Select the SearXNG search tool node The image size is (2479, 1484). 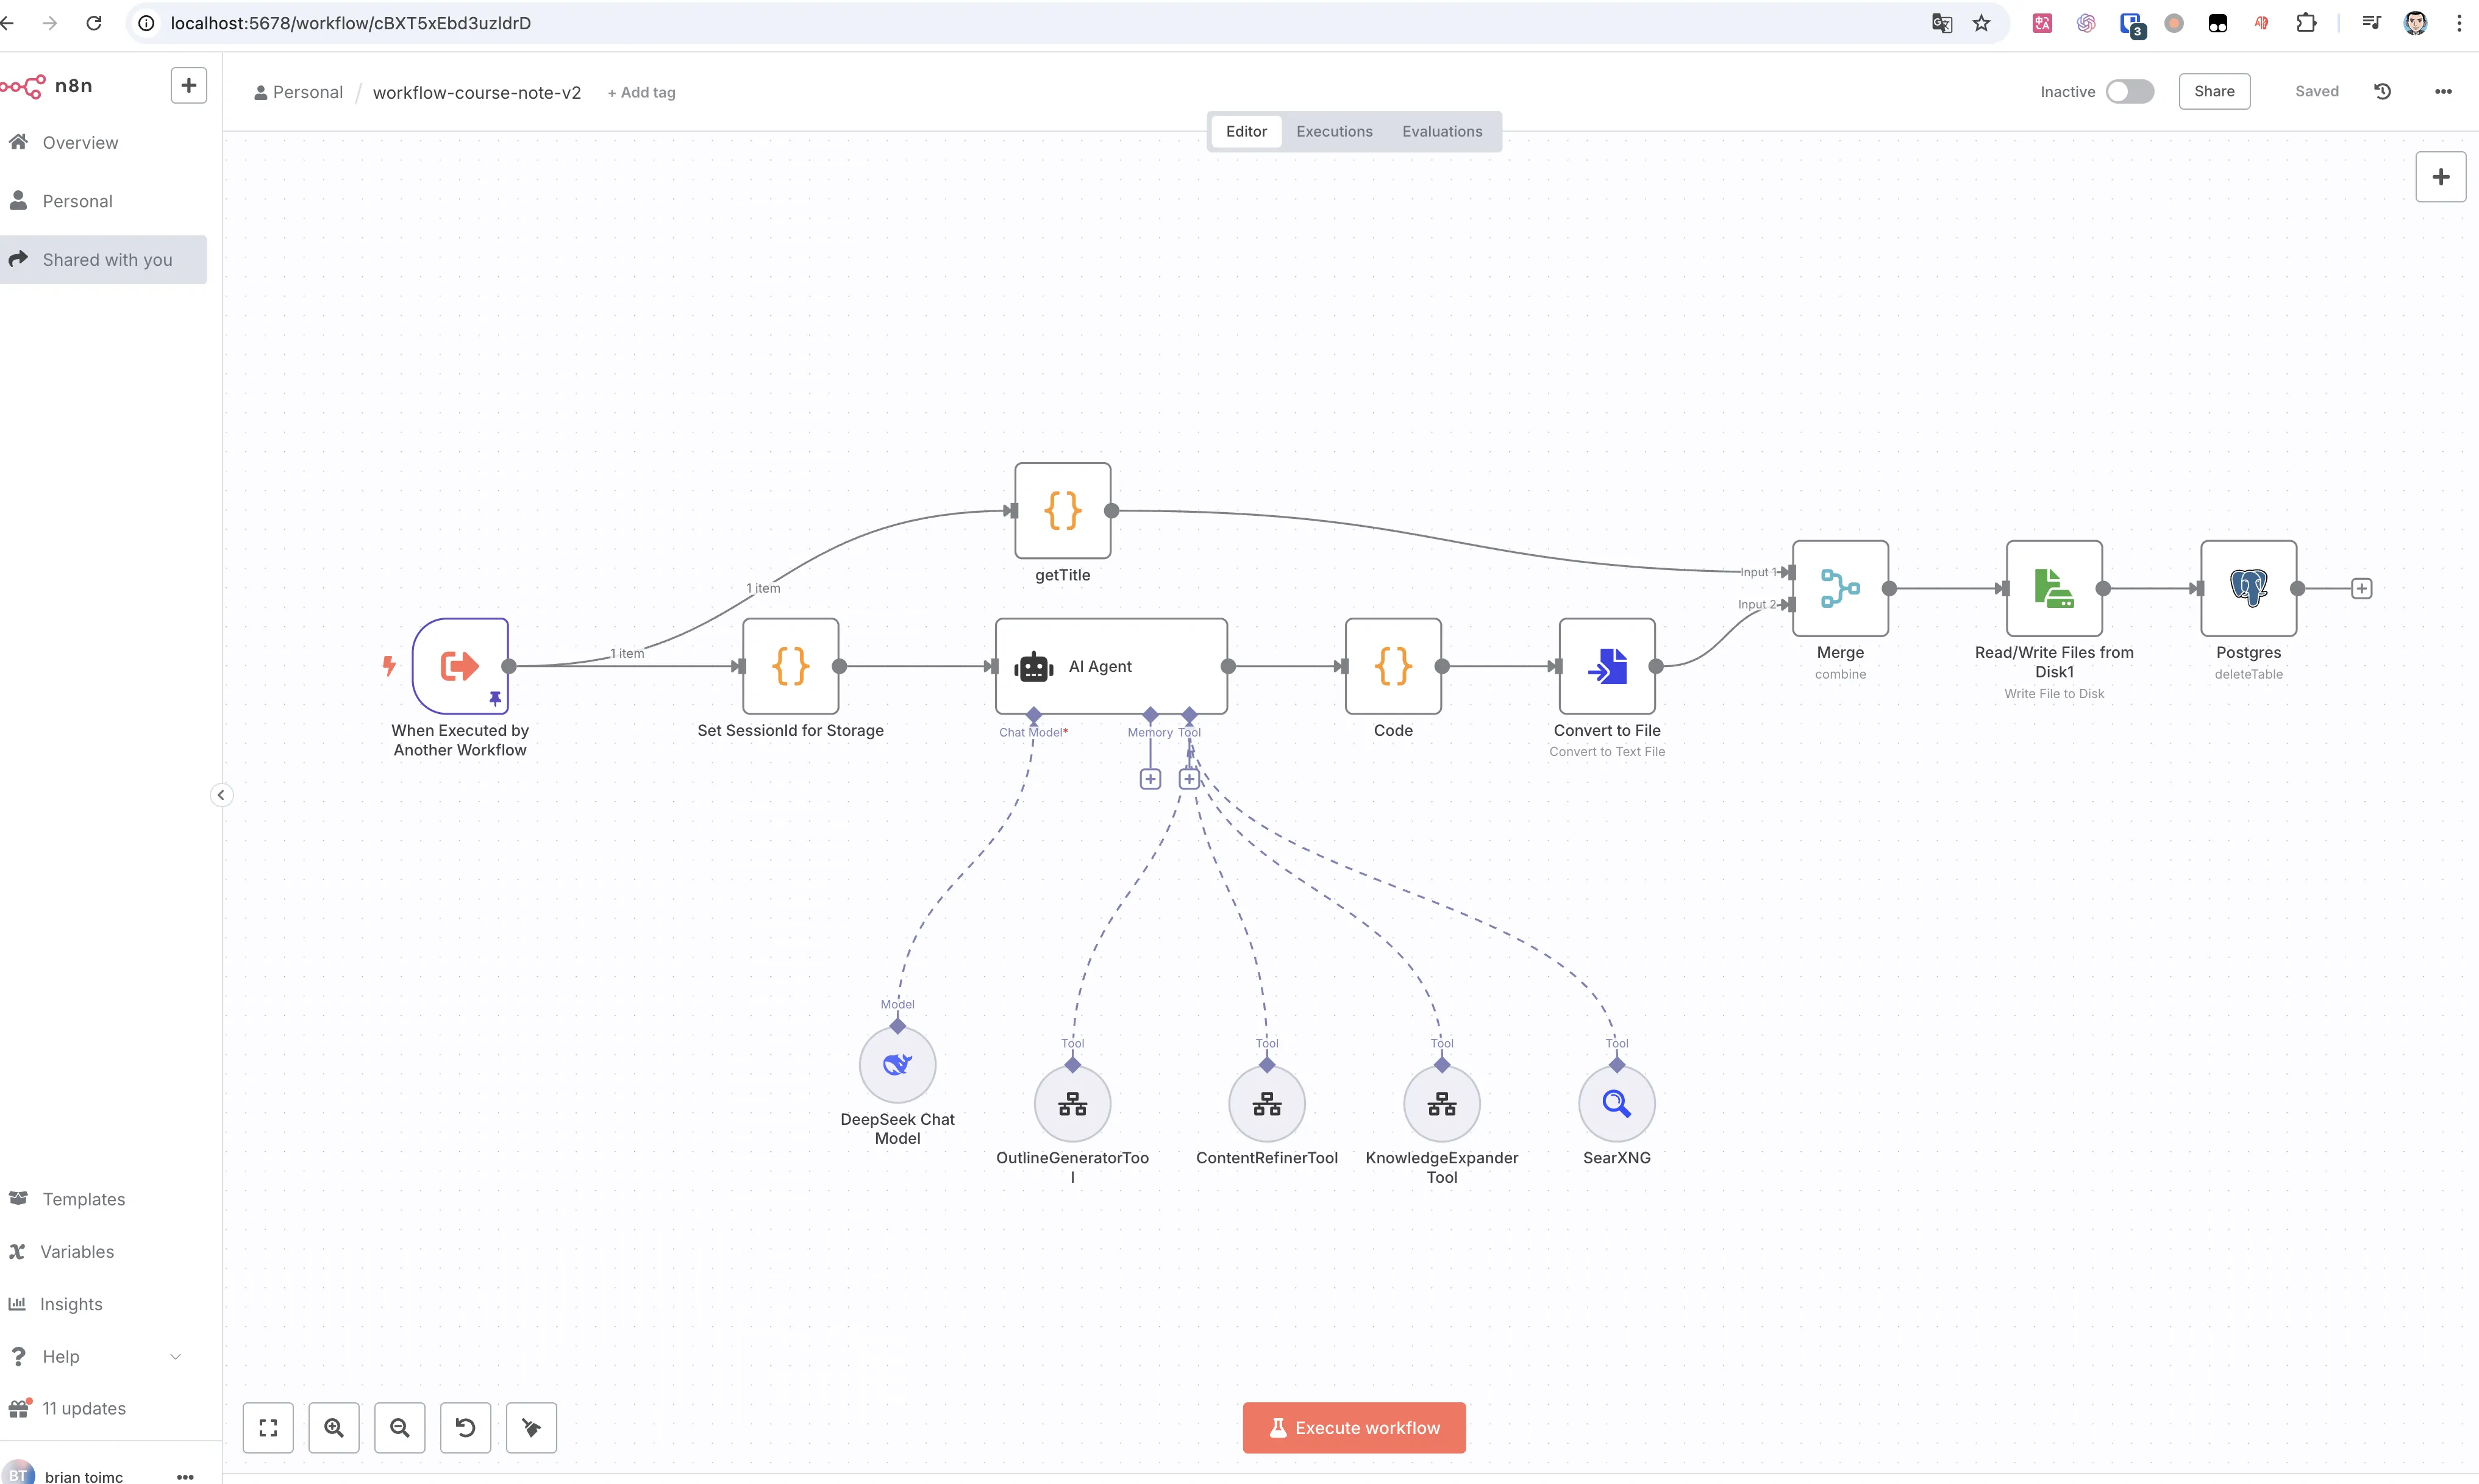(x=1616, y=1103)
